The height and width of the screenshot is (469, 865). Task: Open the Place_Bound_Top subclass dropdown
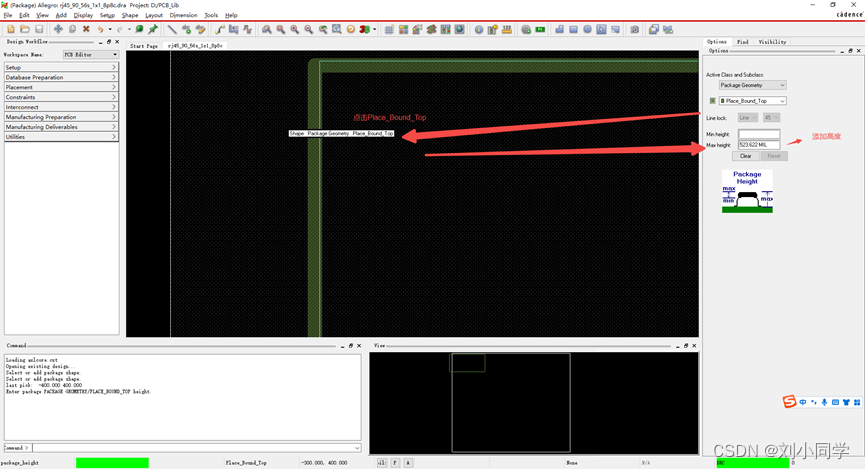pos(754,101)
